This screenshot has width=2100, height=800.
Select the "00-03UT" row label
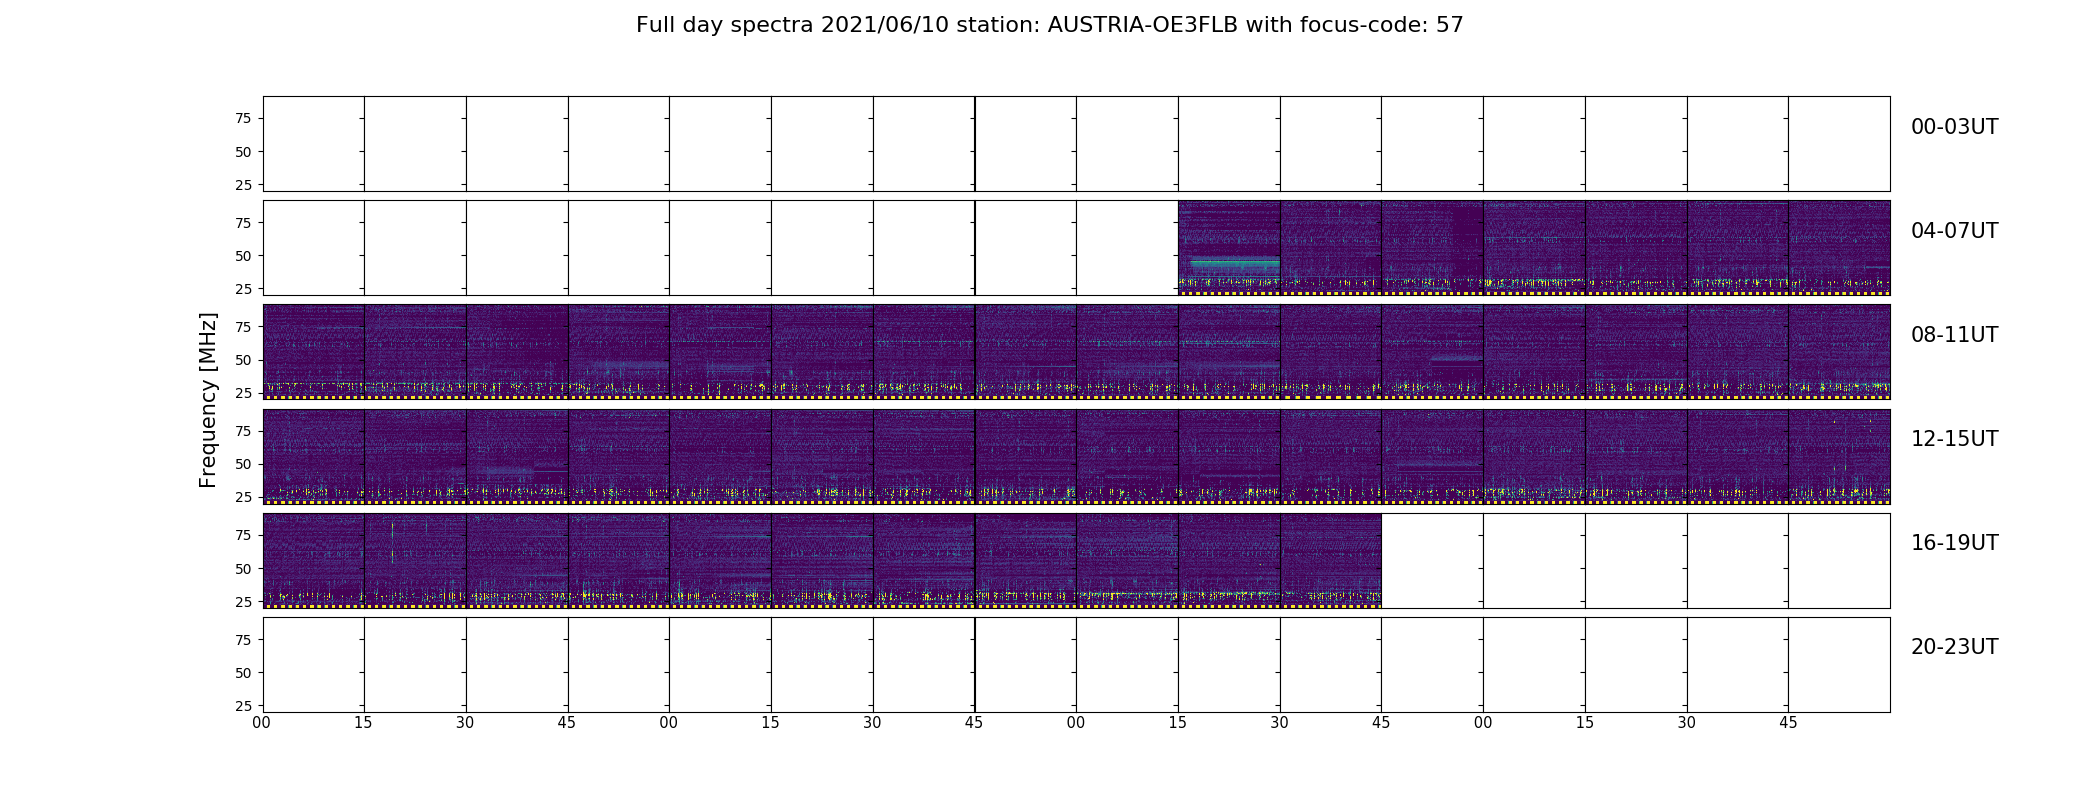[1954, 127]
